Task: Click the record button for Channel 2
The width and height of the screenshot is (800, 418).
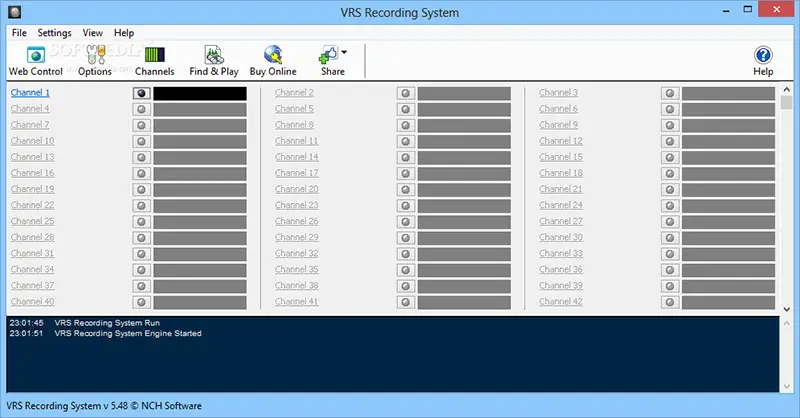Action: tap(406, 93)
